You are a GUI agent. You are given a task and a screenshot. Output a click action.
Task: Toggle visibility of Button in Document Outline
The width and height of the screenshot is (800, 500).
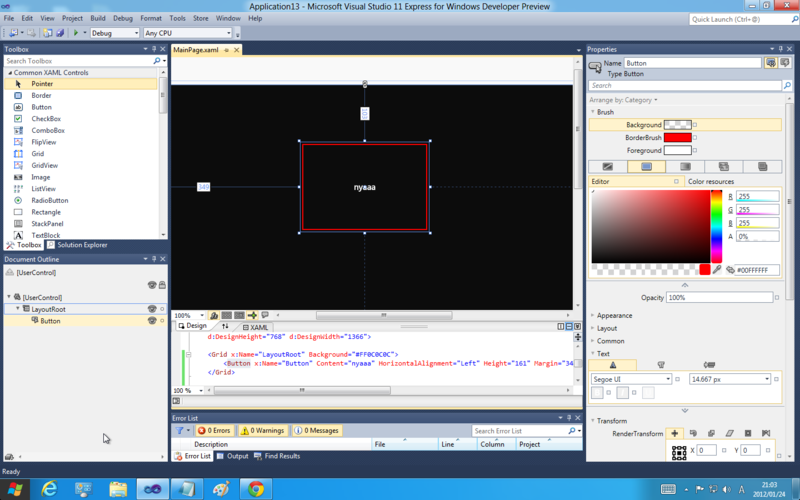[x=152, y=321]
